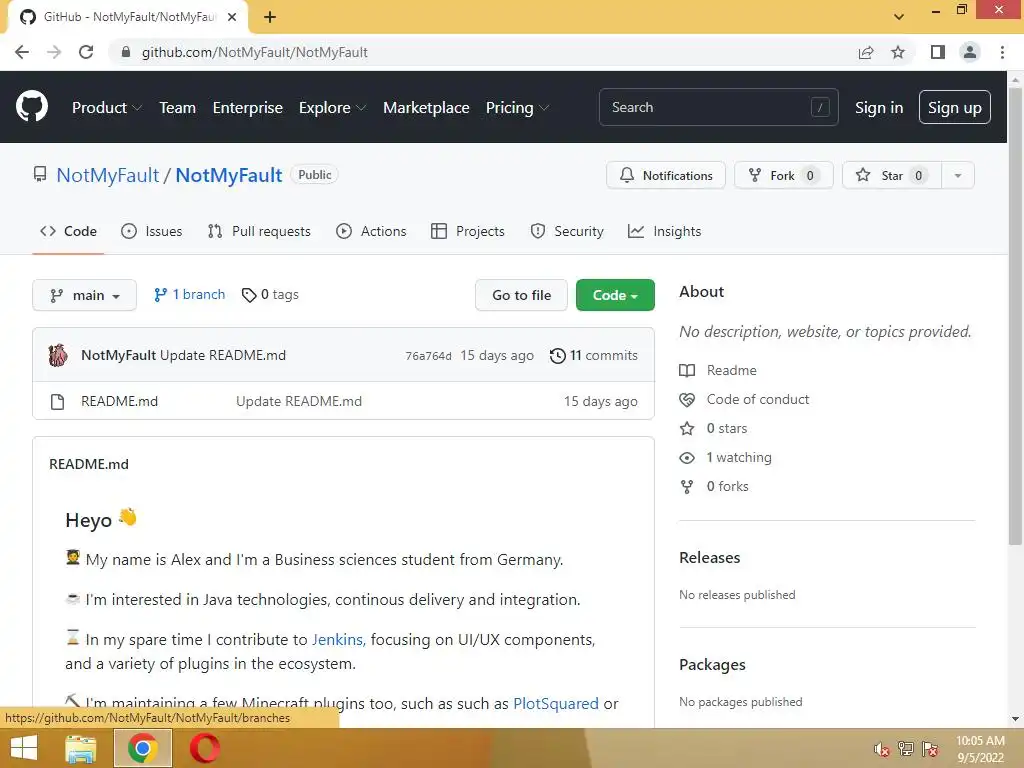Click Sign in

[x=879, y=108]
